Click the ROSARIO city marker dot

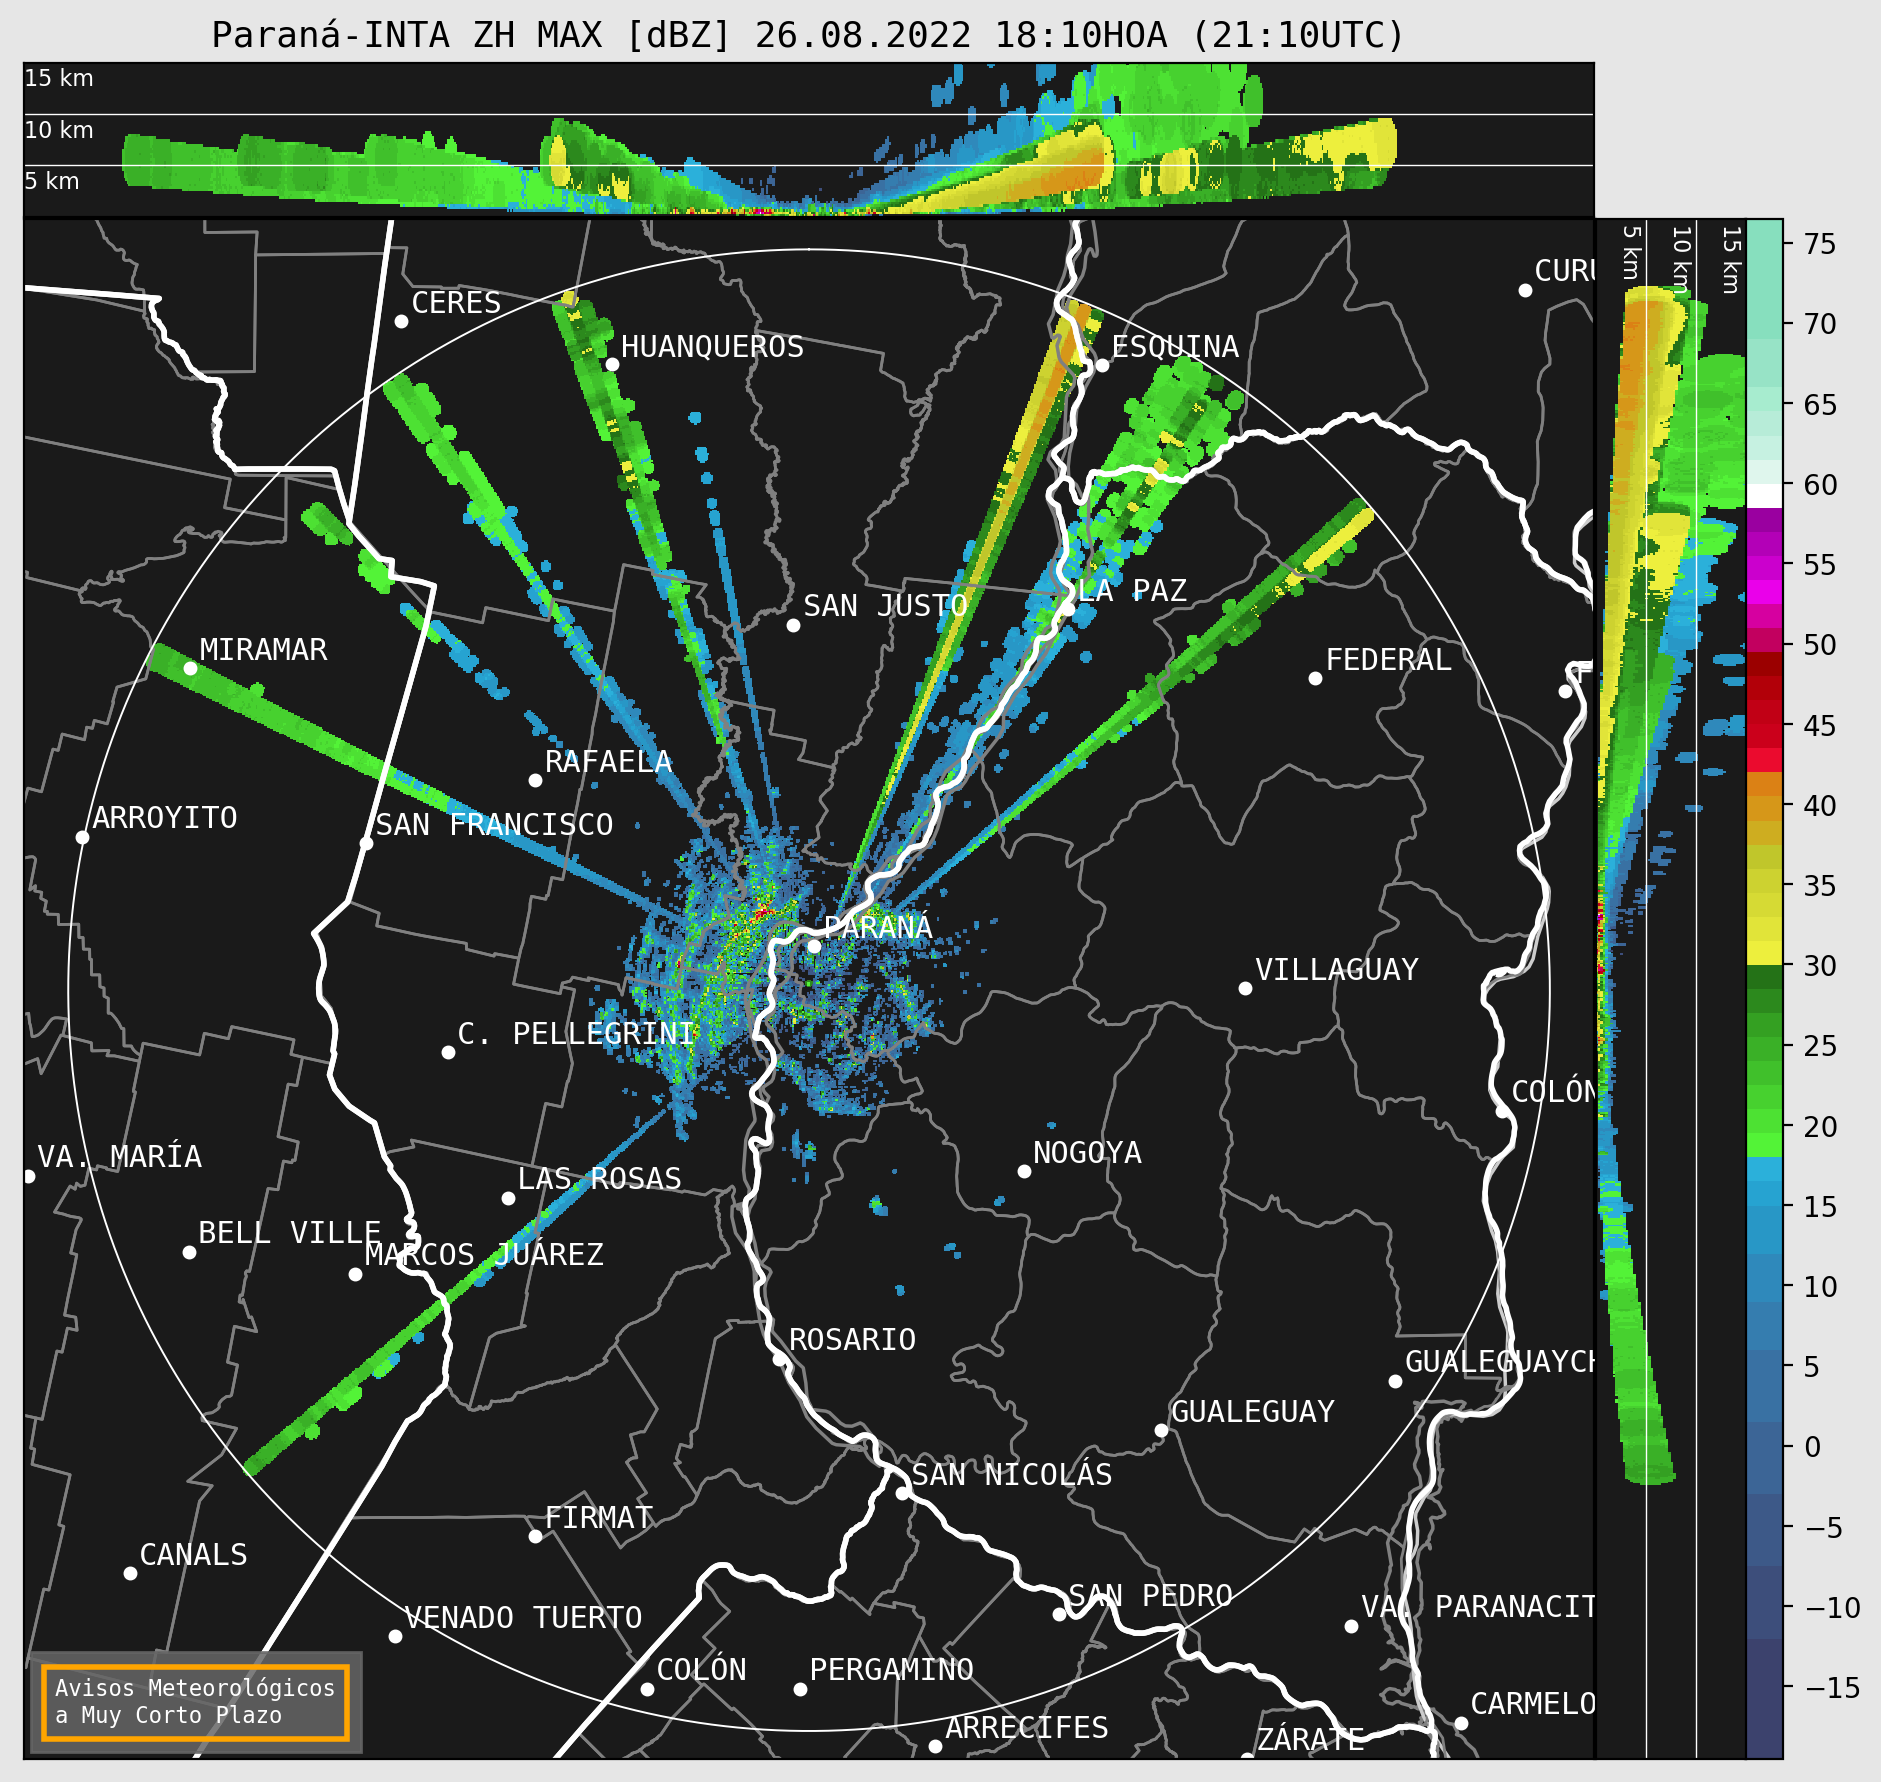[779, 1359]
